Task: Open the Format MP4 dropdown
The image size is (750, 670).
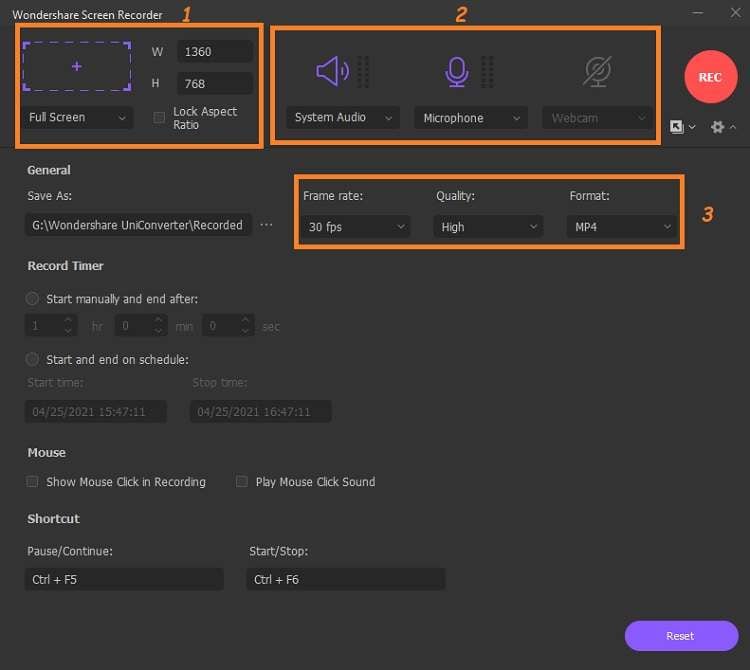Action: click(x=621, y=227)
